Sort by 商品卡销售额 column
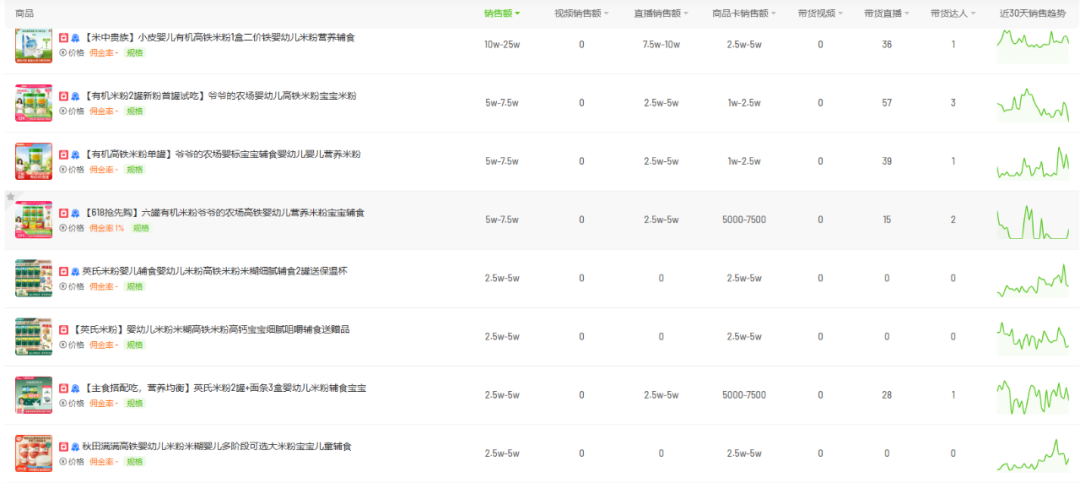This screenshot has width=1080, height=483. [x=746, y=13]
